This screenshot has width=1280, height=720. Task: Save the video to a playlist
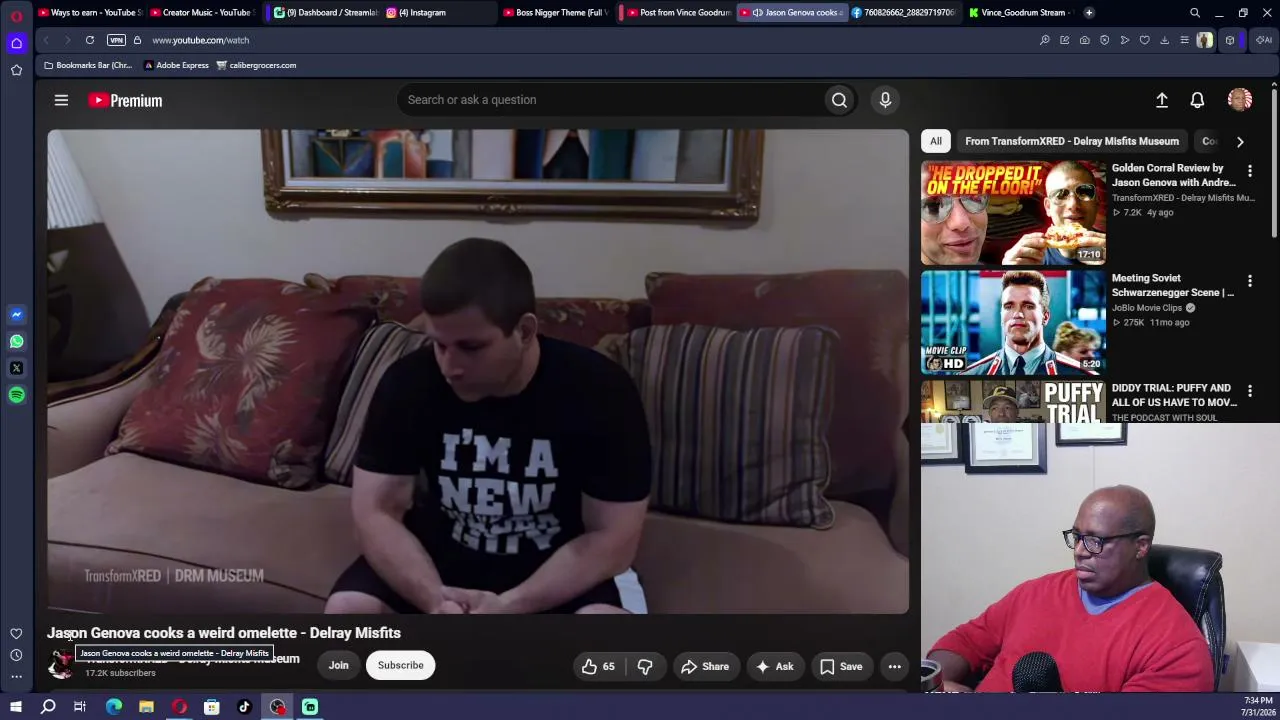coord(841,666)
